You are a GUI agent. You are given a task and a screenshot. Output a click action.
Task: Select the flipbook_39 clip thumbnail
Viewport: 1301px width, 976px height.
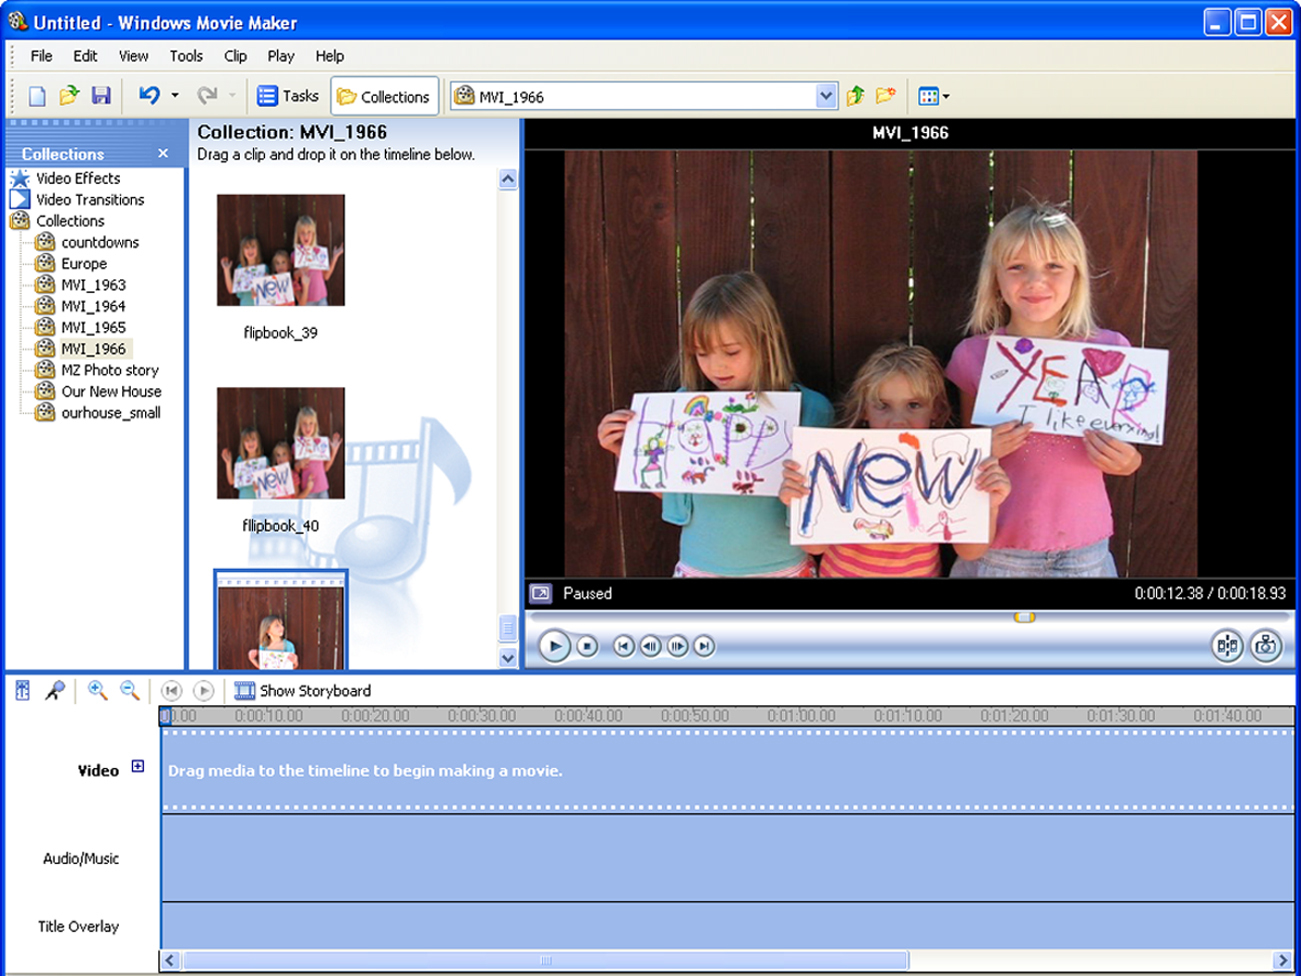281,250
